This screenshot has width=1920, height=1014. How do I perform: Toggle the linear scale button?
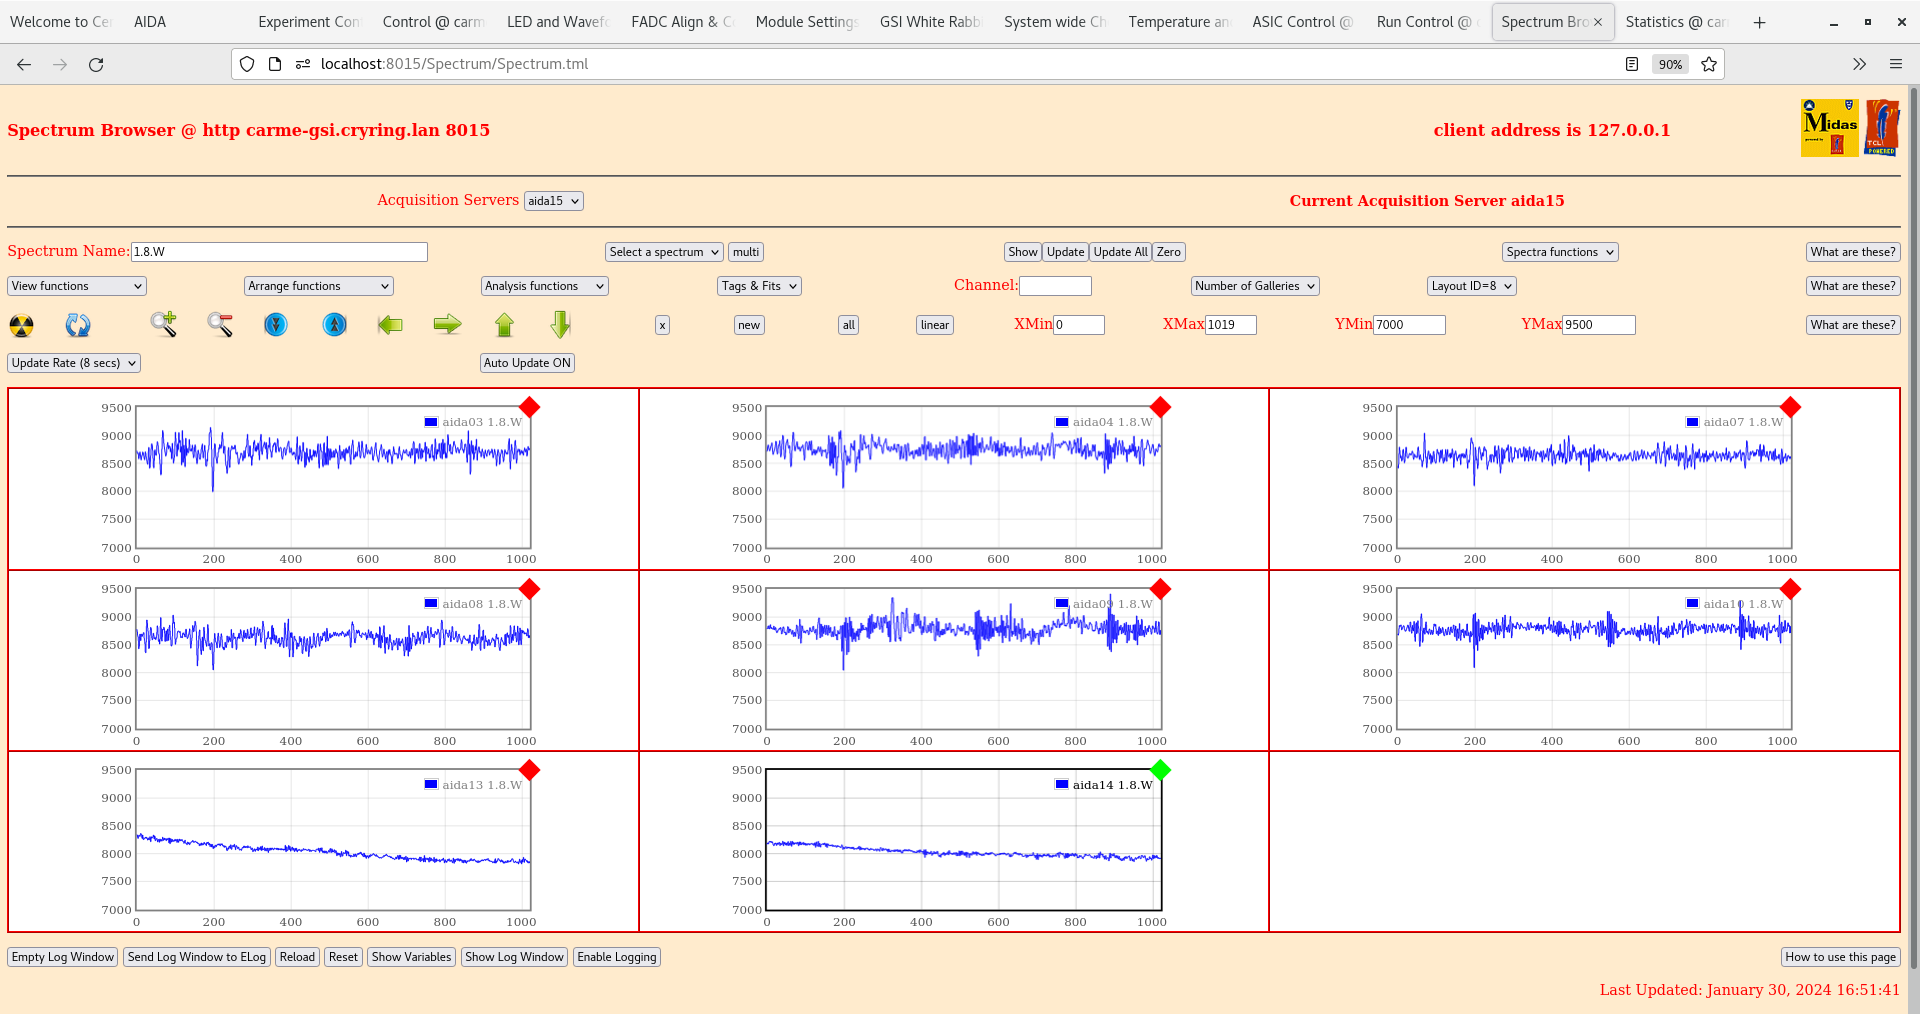pyautogui.click(x=934, y=325)
